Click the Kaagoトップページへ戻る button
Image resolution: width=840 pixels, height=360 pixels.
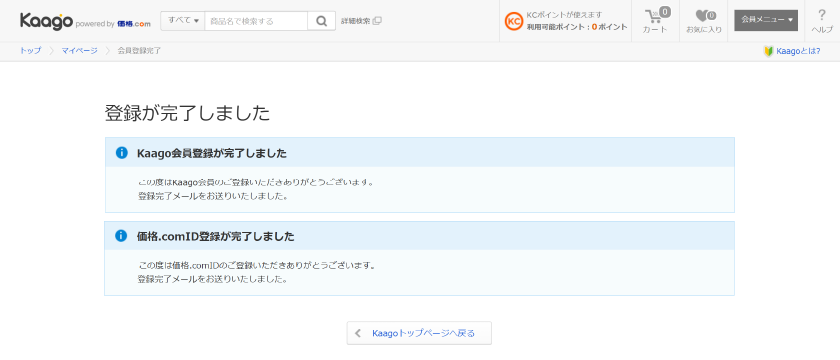coord(419,333)
